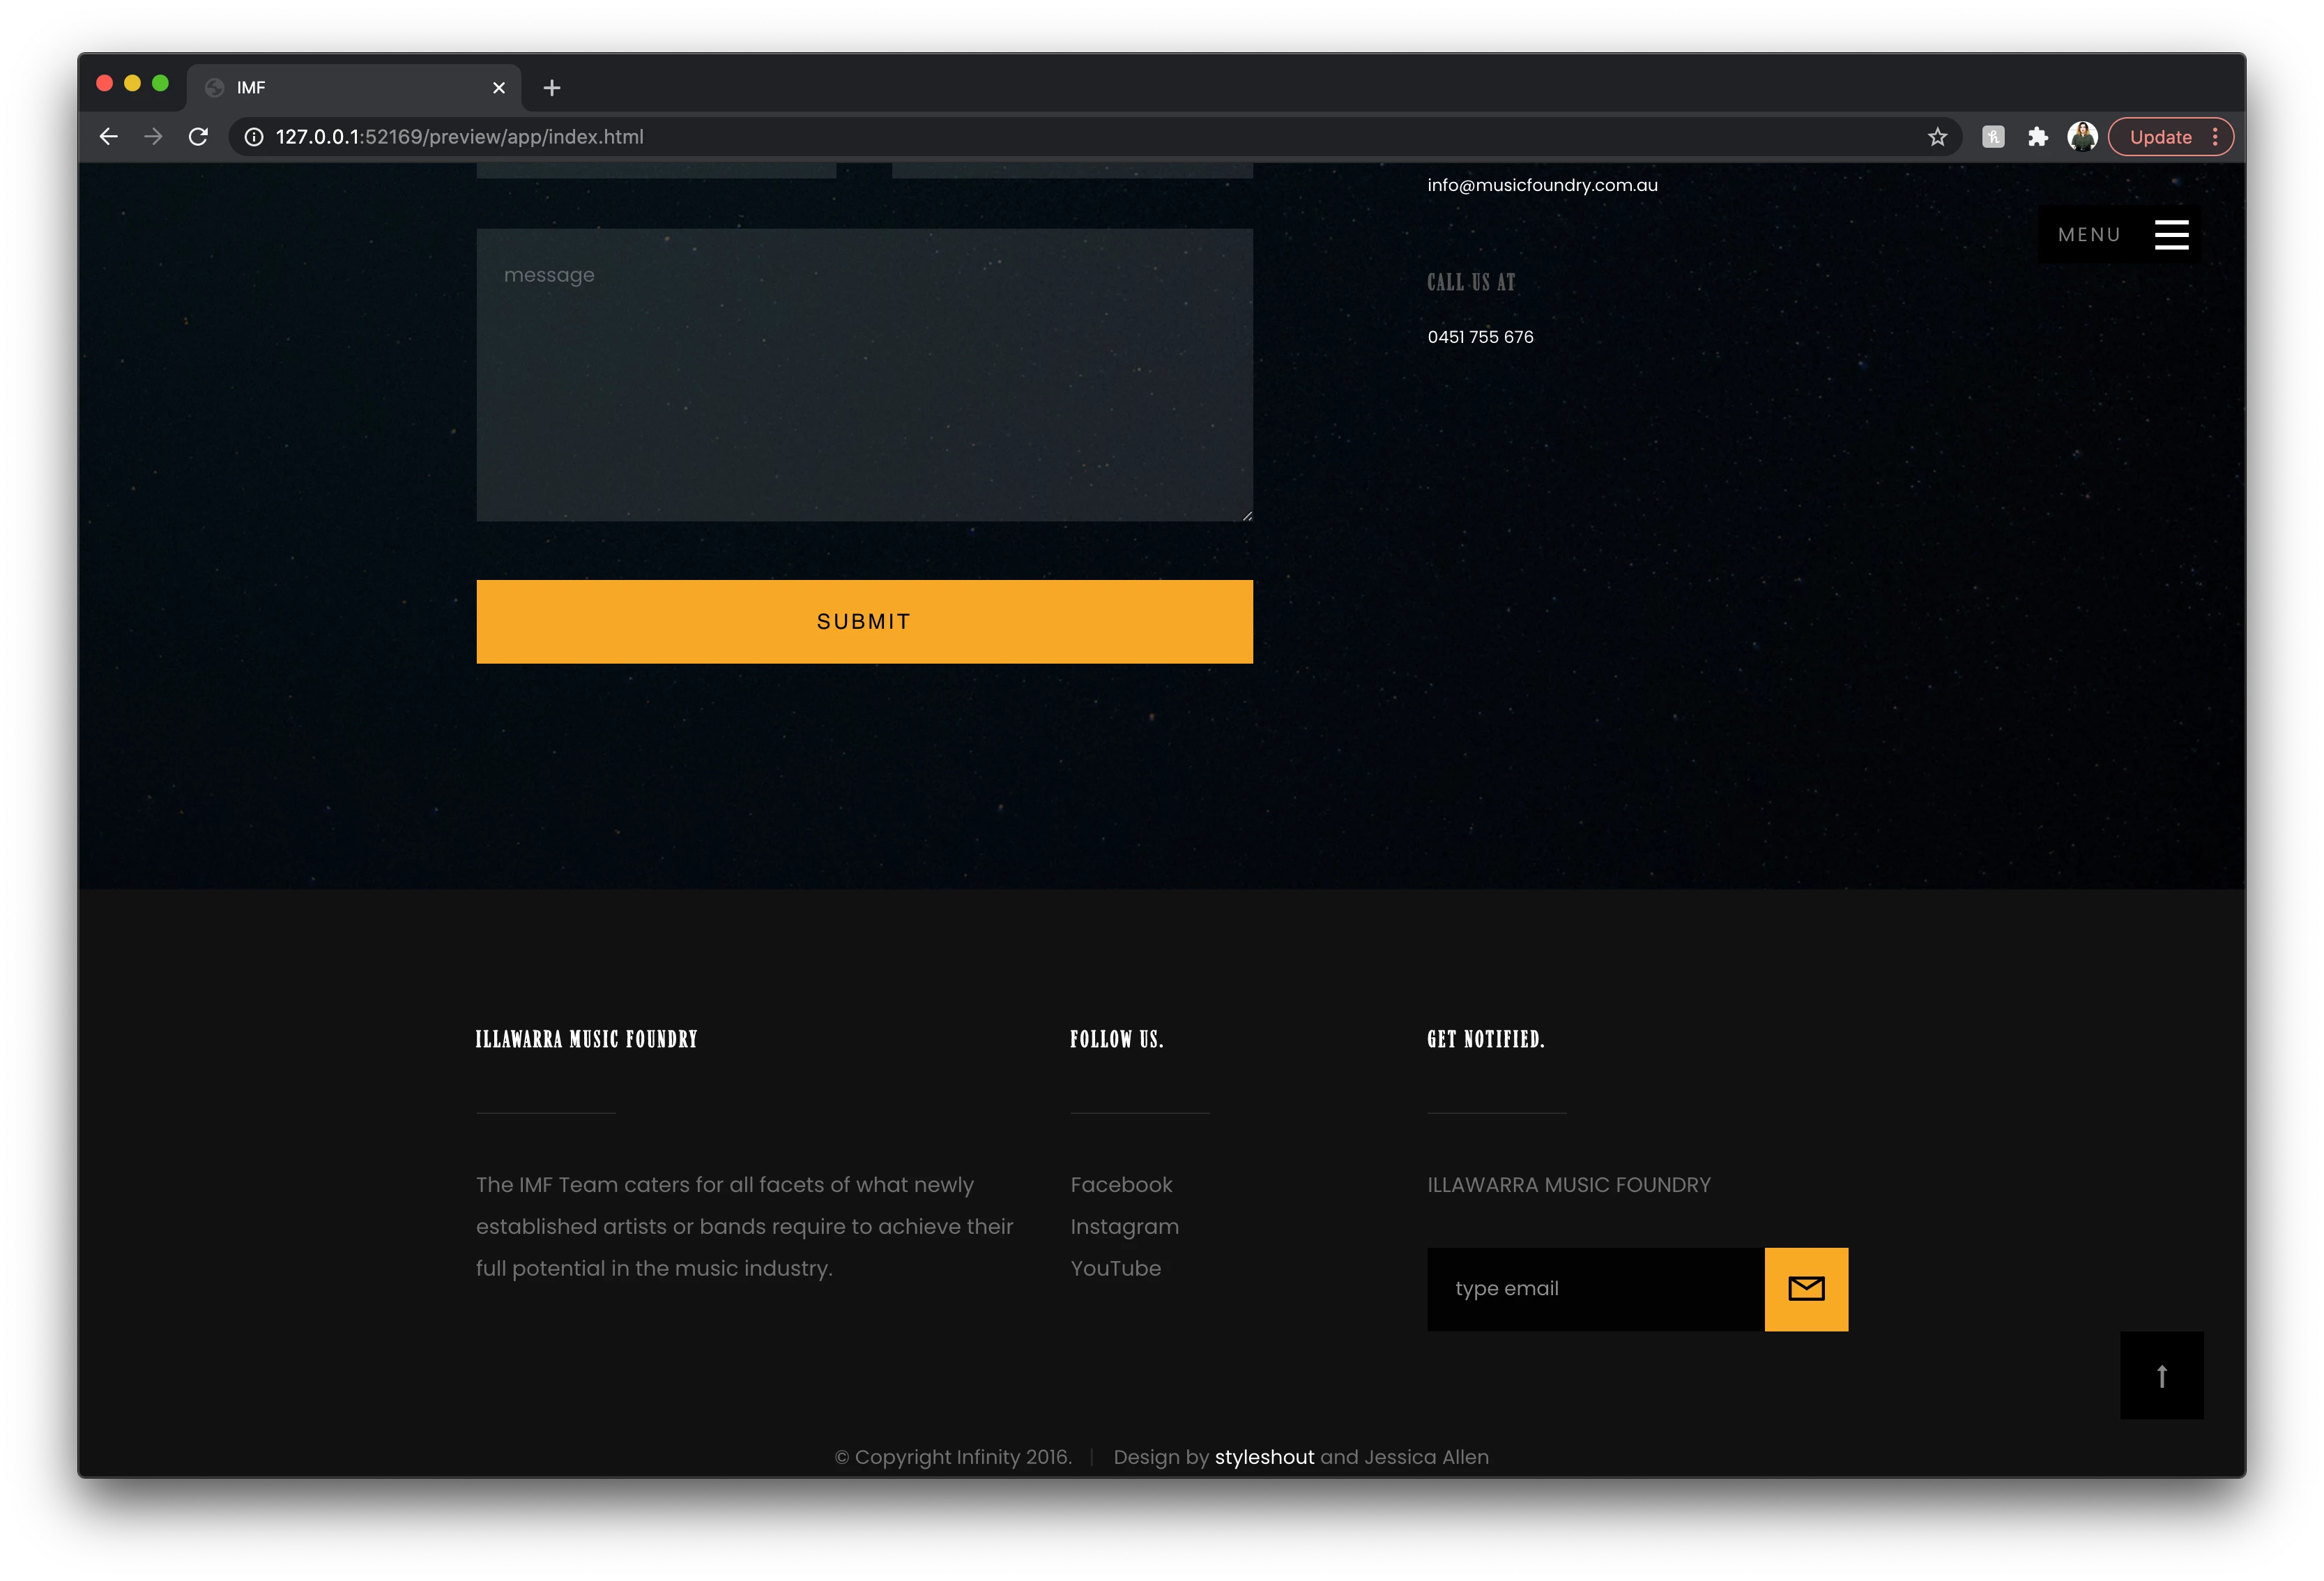Follow the styleshout link in footer
Viewport: 2324px width, 1581px height.
1264,1457
